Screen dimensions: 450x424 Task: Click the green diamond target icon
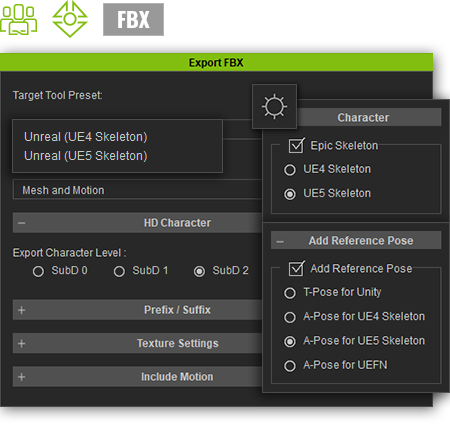pos(70,19)
